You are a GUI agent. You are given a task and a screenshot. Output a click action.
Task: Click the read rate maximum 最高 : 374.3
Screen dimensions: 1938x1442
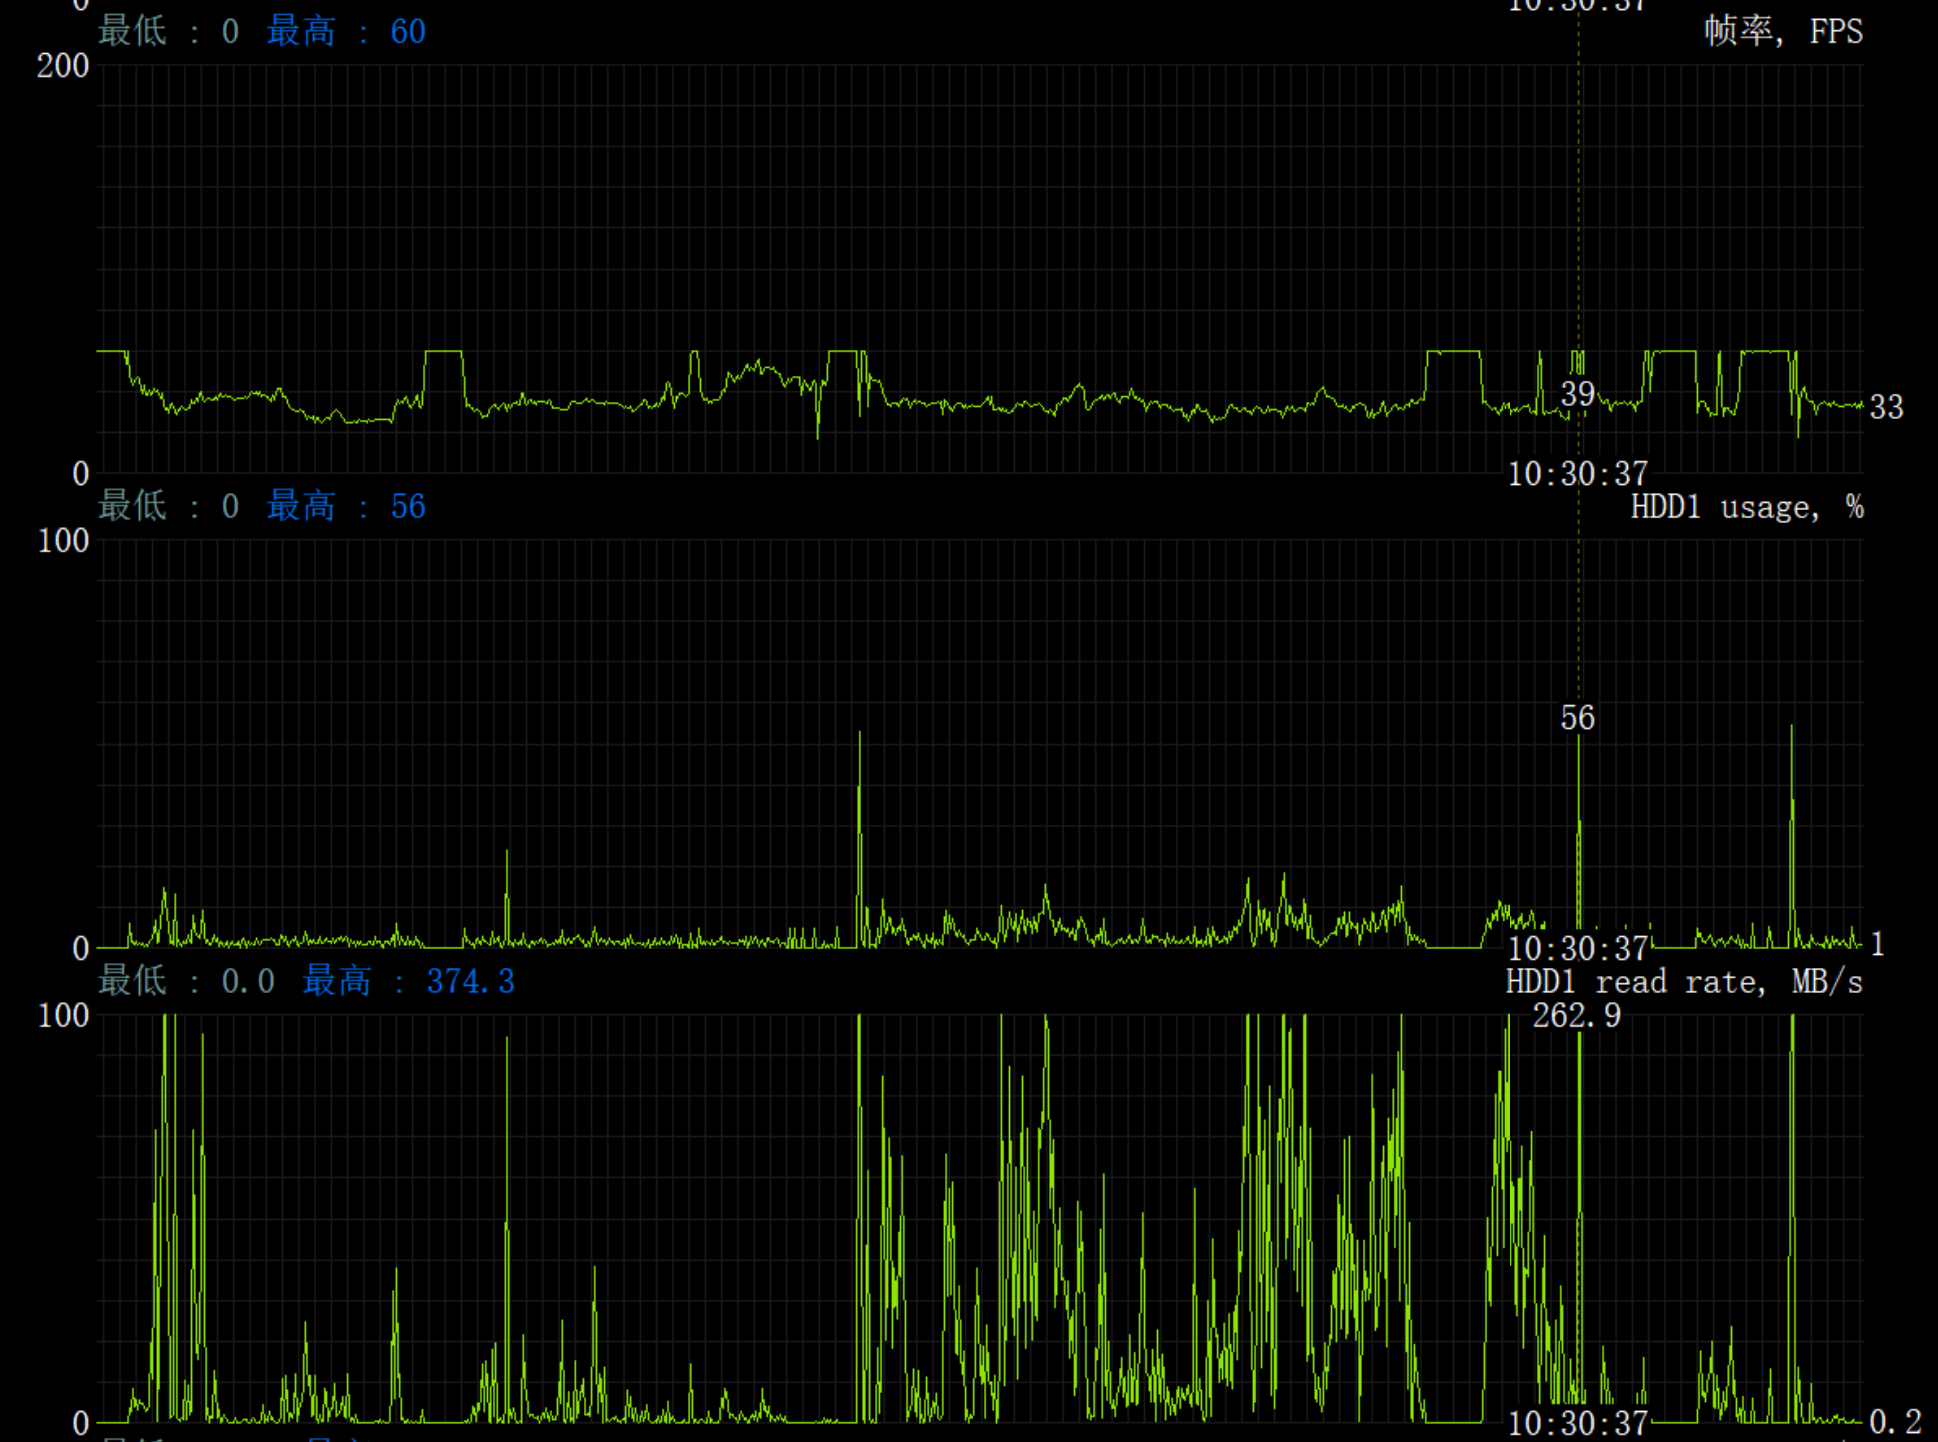coord(408,982)
